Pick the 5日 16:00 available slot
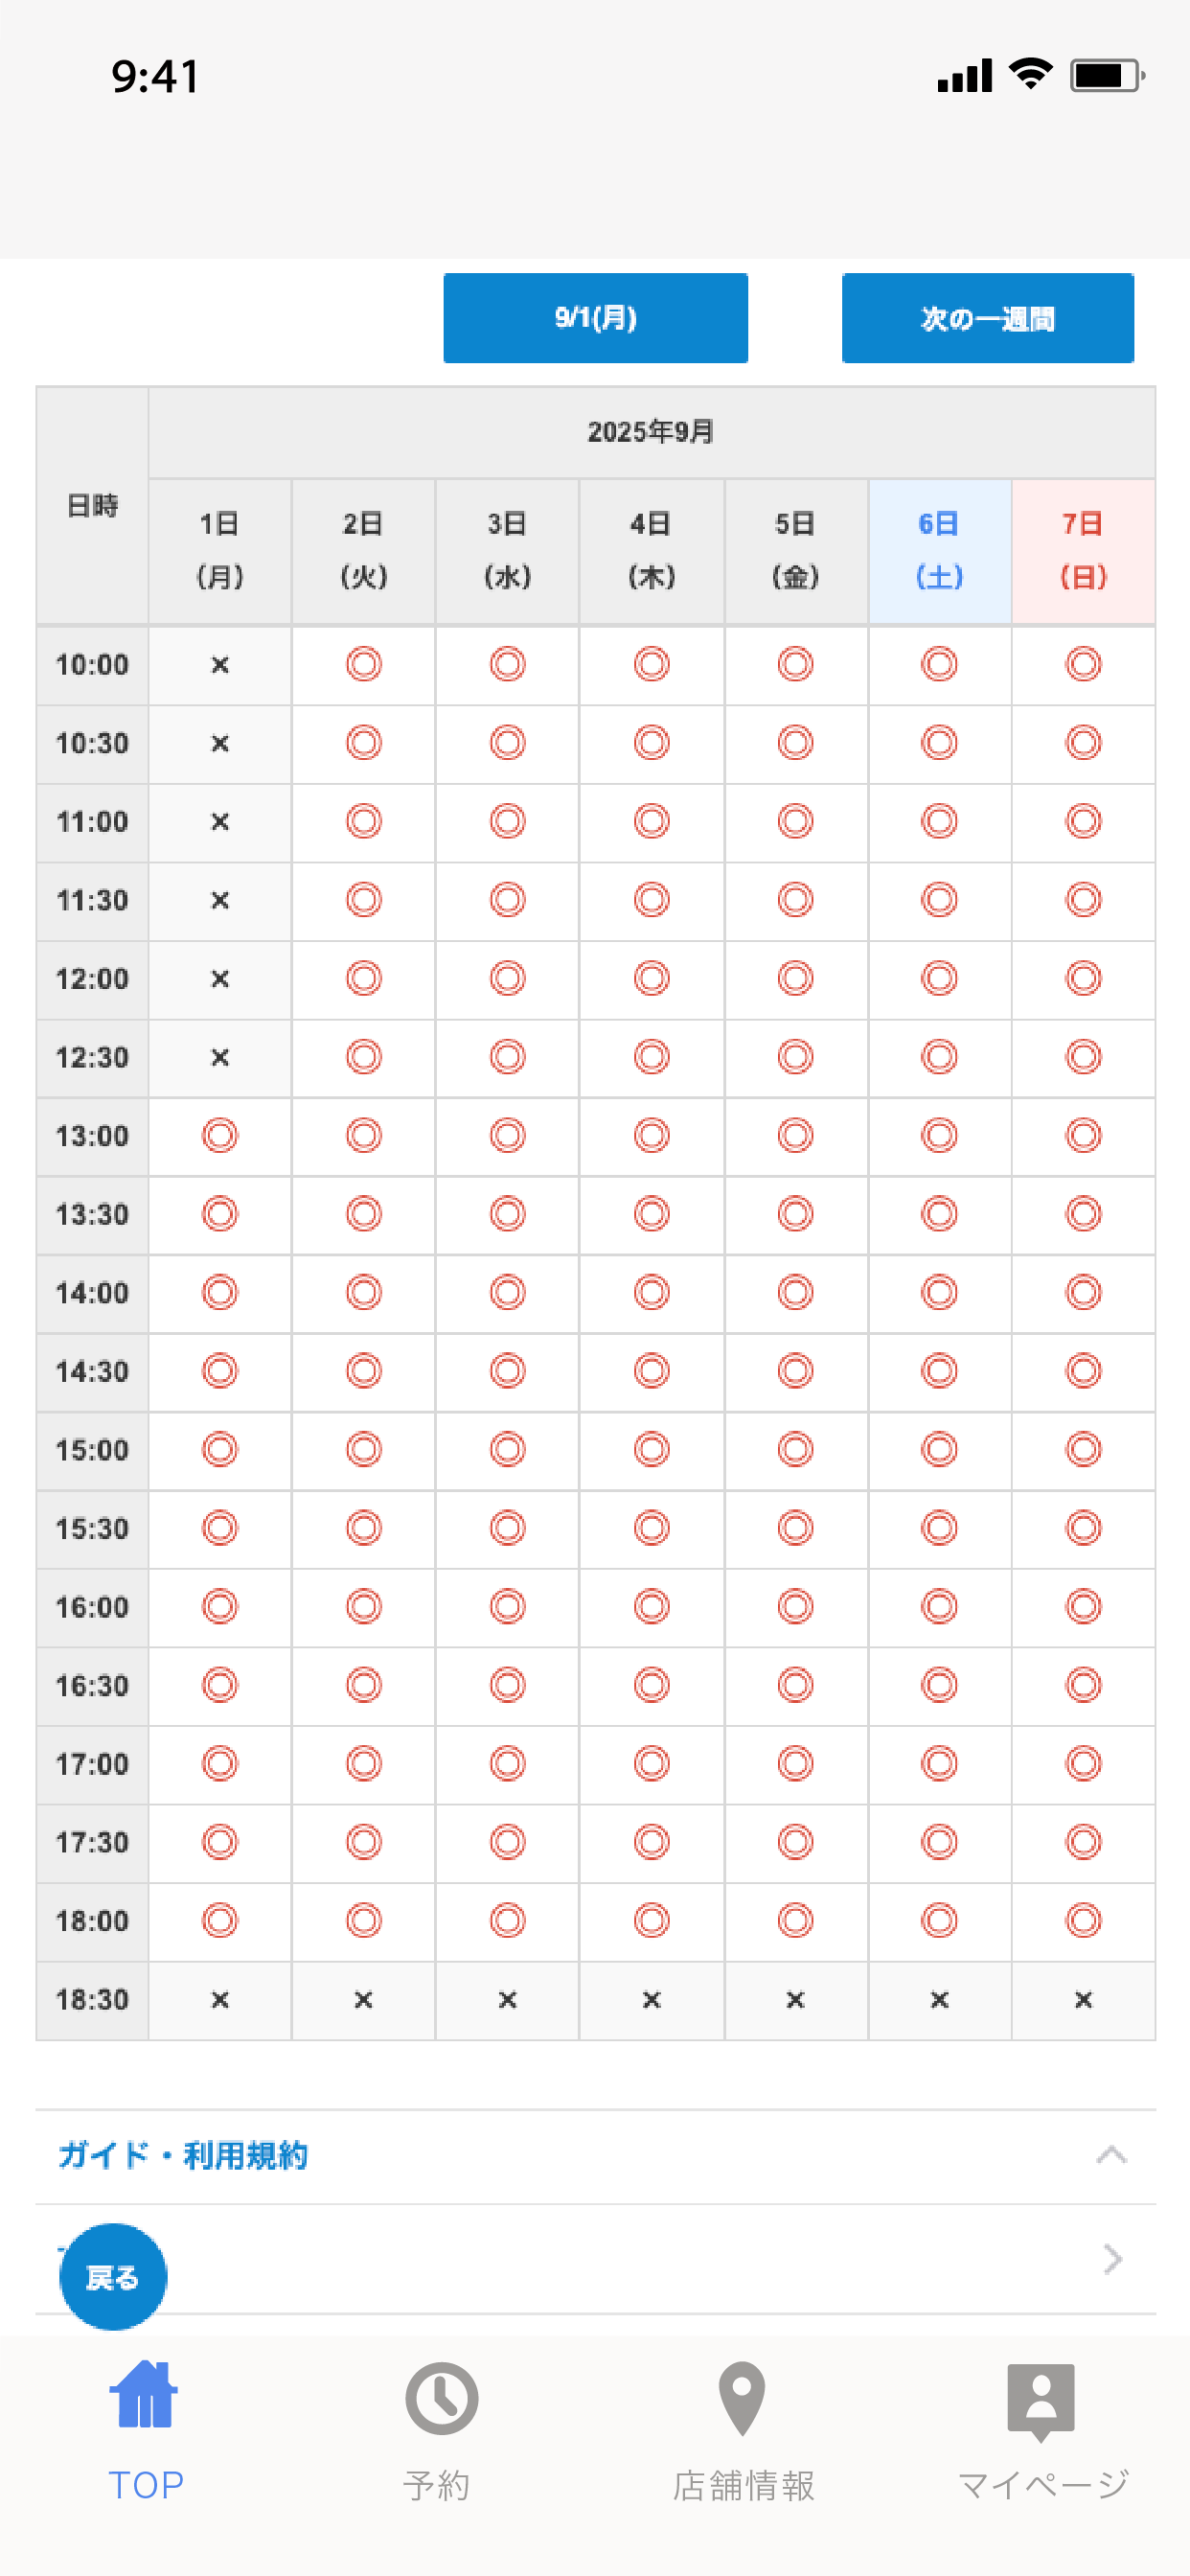 [795, 1606]
